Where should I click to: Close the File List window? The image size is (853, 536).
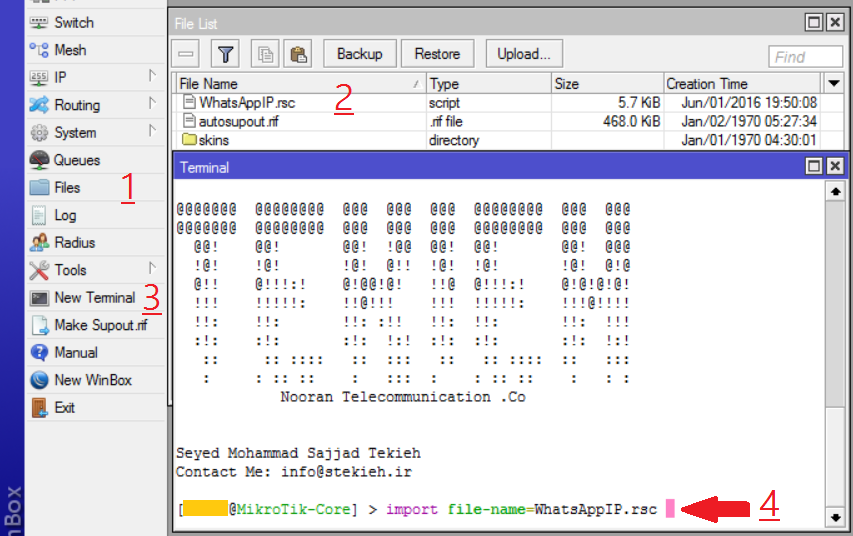[x=835, y=22]
